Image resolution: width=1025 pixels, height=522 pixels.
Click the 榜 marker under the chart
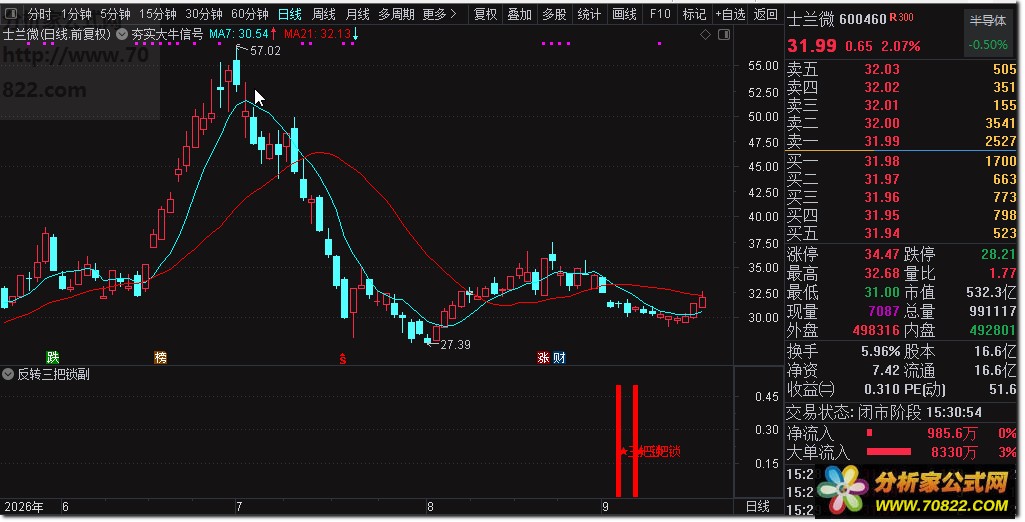pos(160,357)
